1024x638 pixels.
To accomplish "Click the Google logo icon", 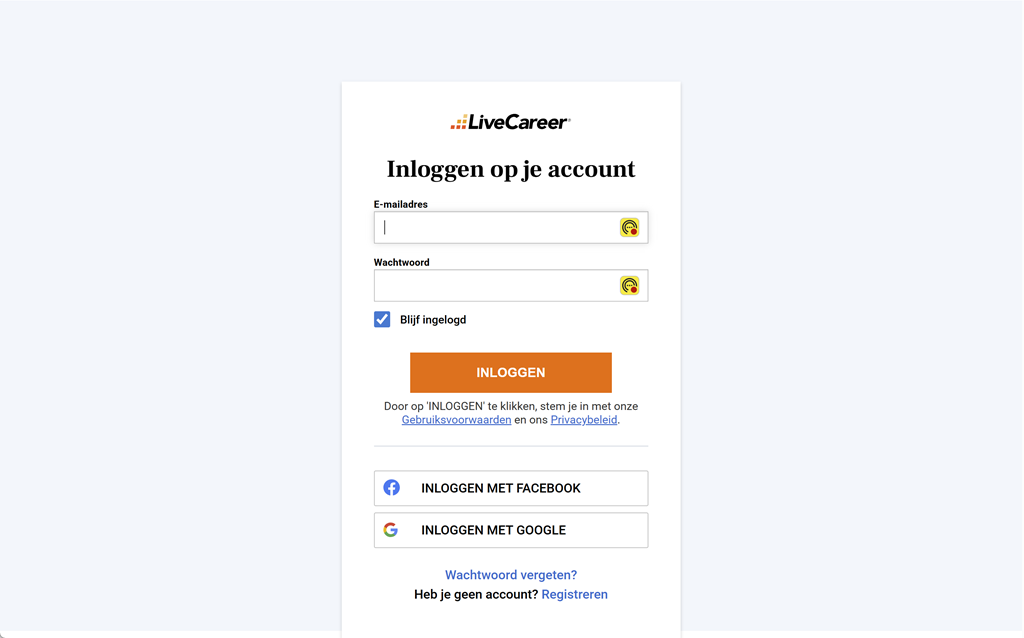I will pyautogui.click(x=391, y=530).
